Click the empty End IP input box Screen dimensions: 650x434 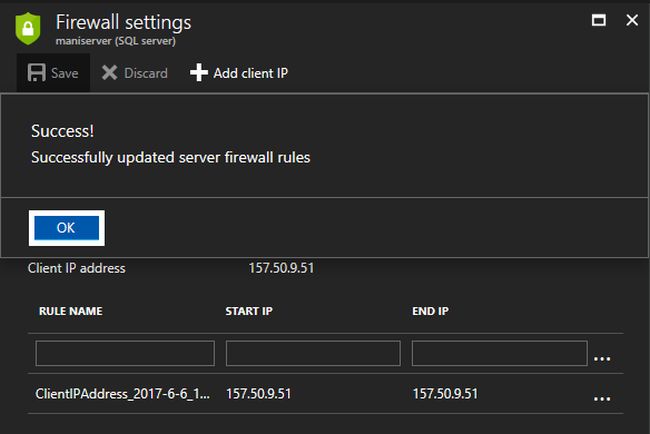point(499,353)
